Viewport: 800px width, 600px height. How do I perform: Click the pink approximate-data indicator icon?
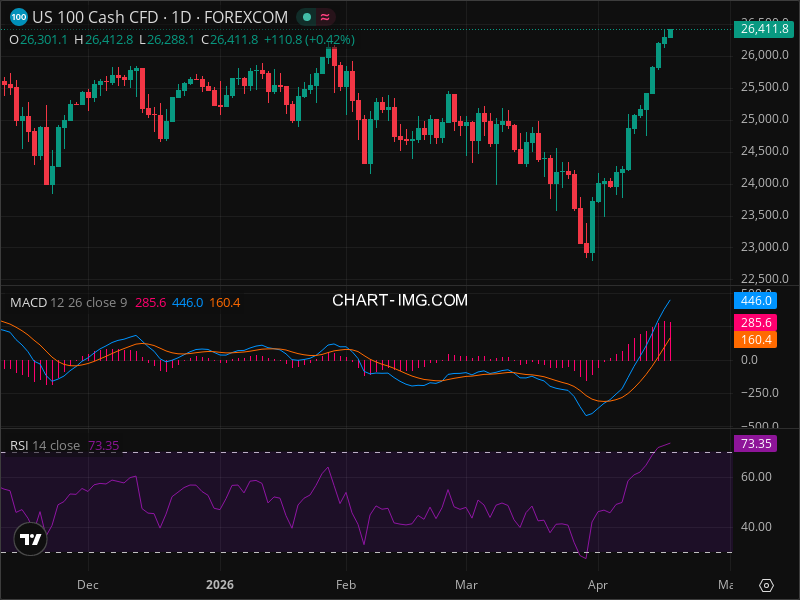(x=325, y=17)
